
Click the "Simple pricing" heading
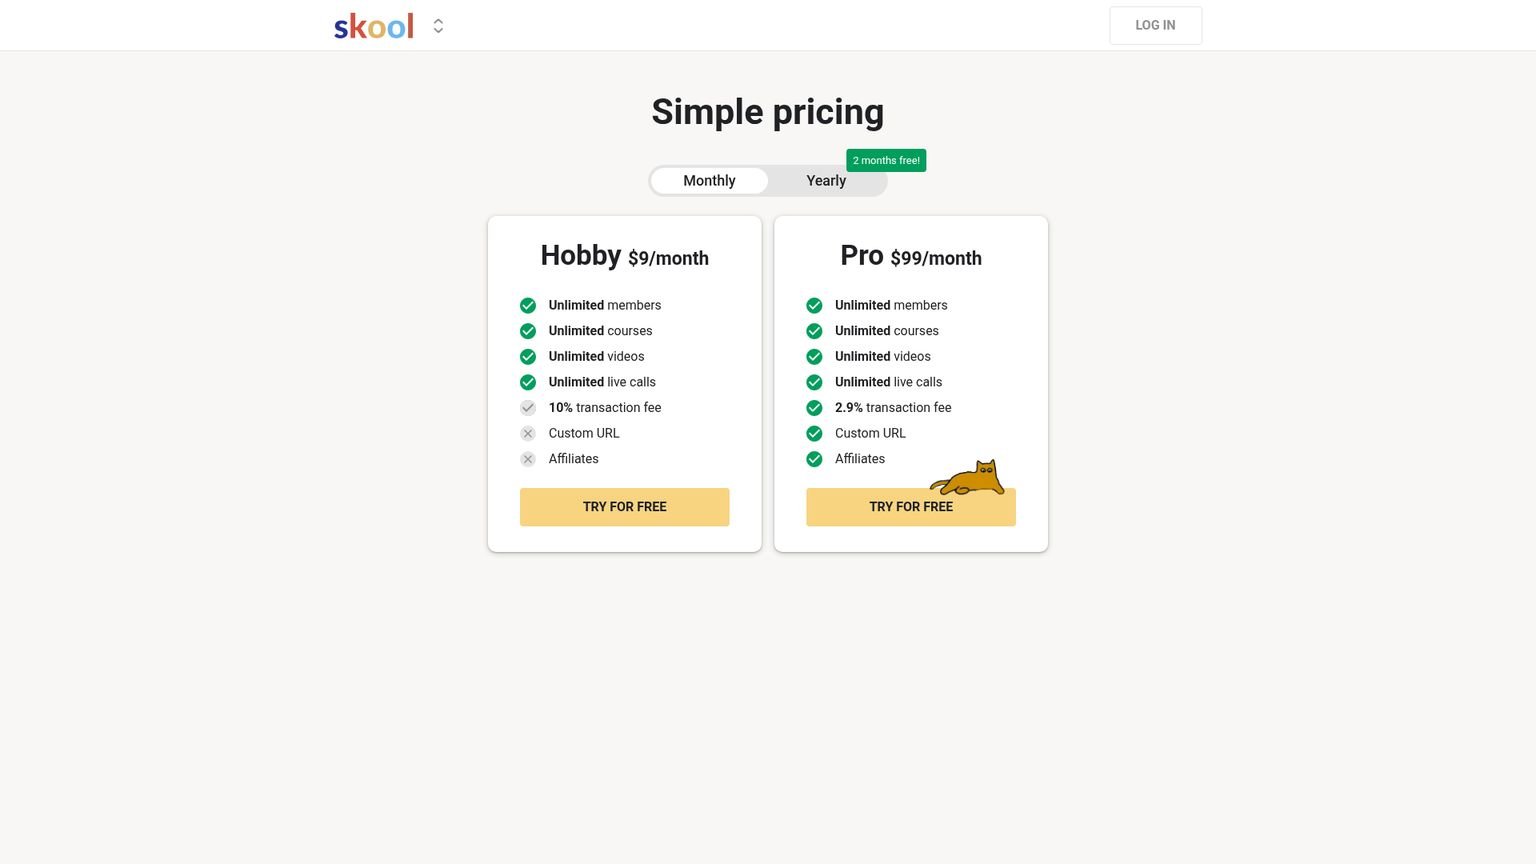767,111
